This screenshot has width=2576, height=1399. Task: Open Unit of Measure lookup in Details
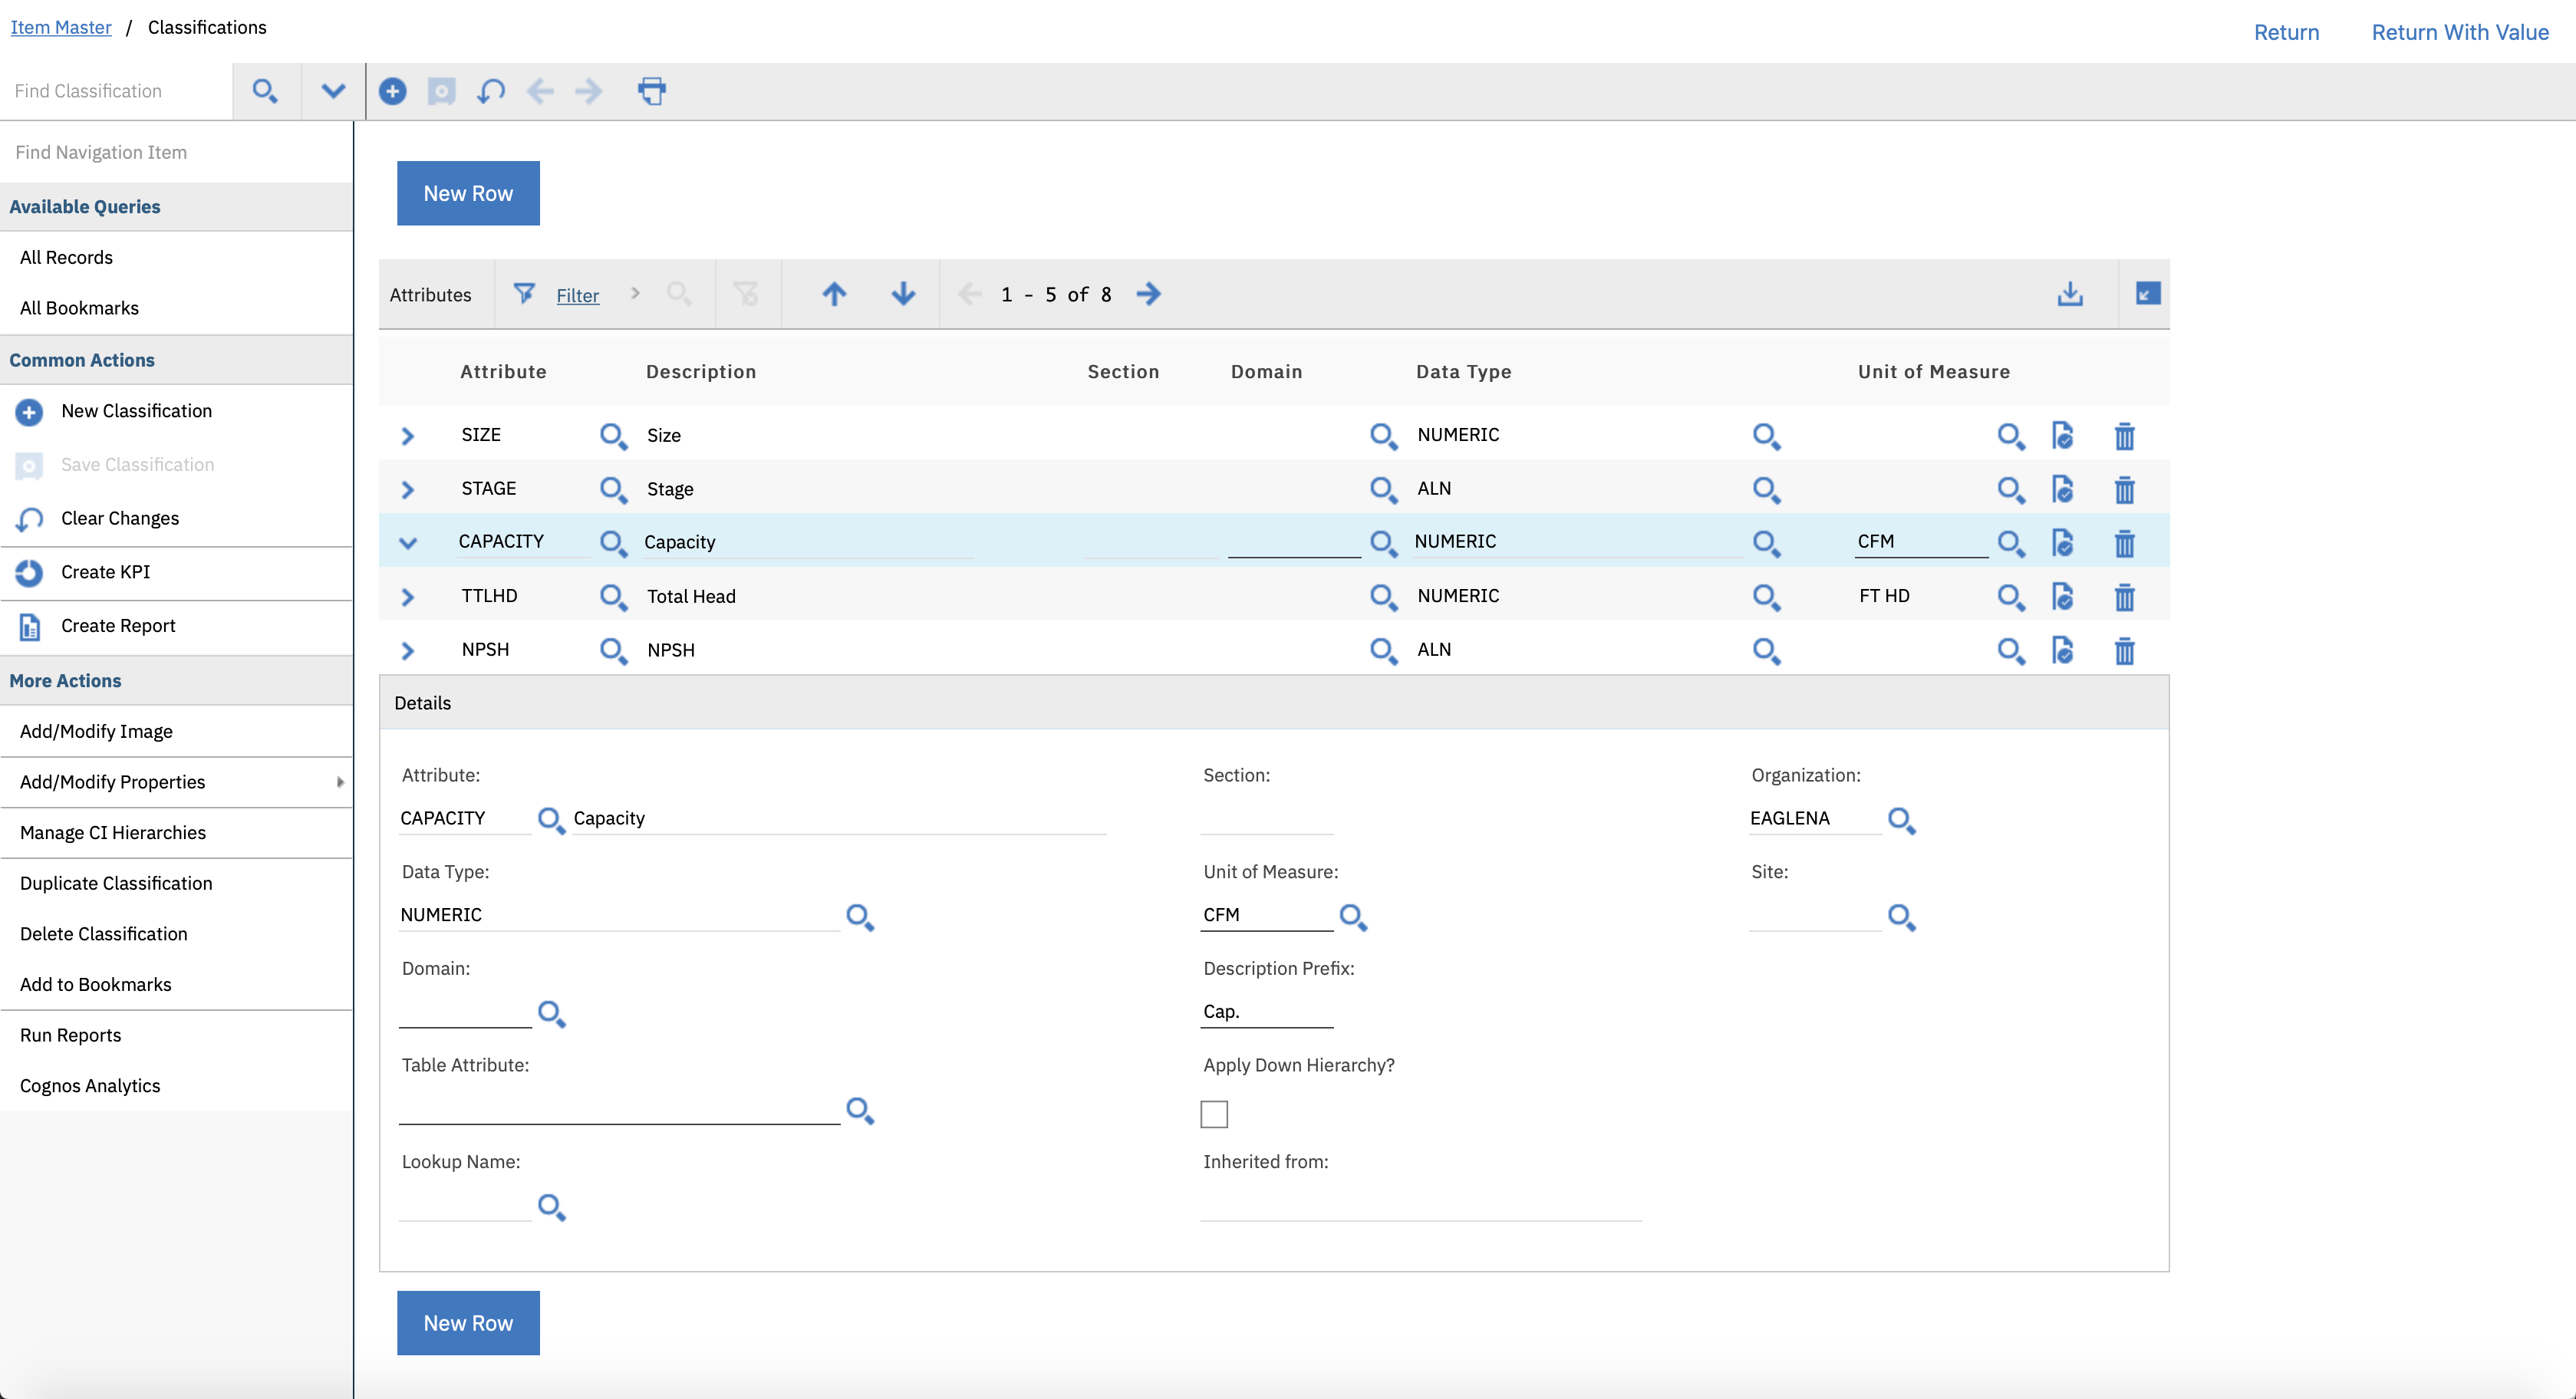pos(1353,916)
